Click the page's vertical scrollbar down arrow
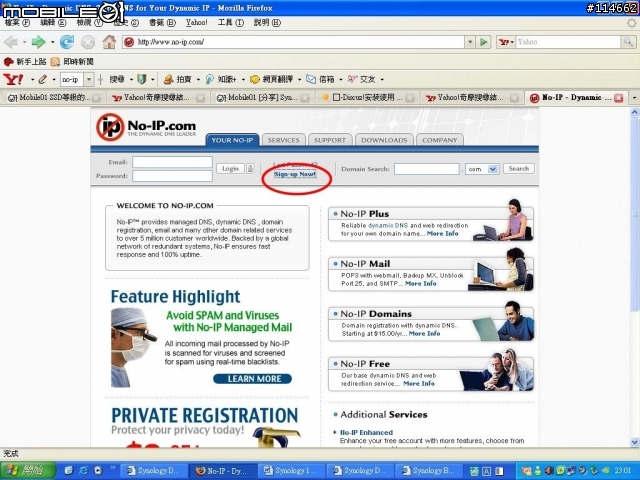 [x=635, y=442]
